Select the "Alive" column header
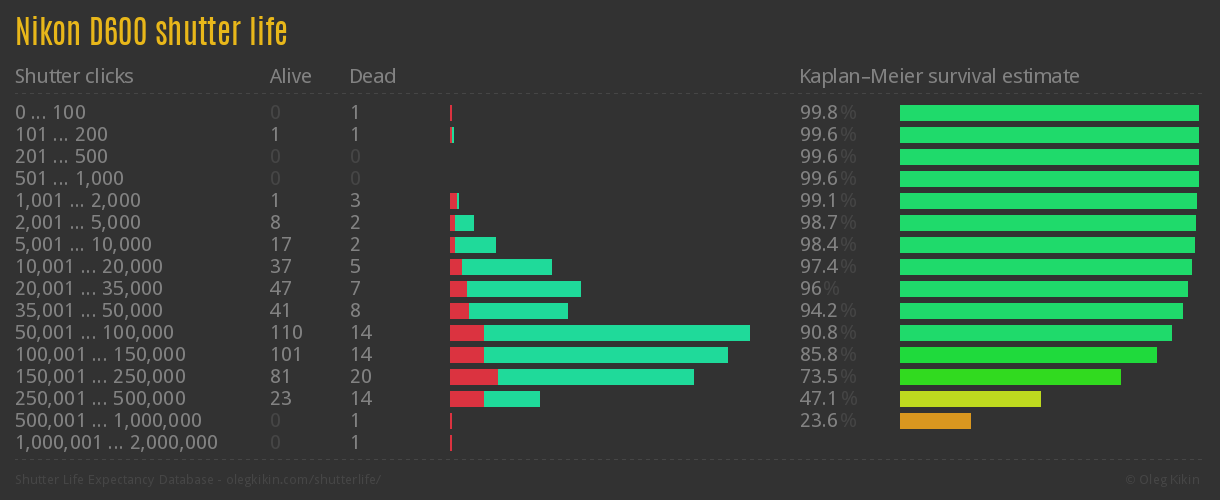 coord(290,76)
